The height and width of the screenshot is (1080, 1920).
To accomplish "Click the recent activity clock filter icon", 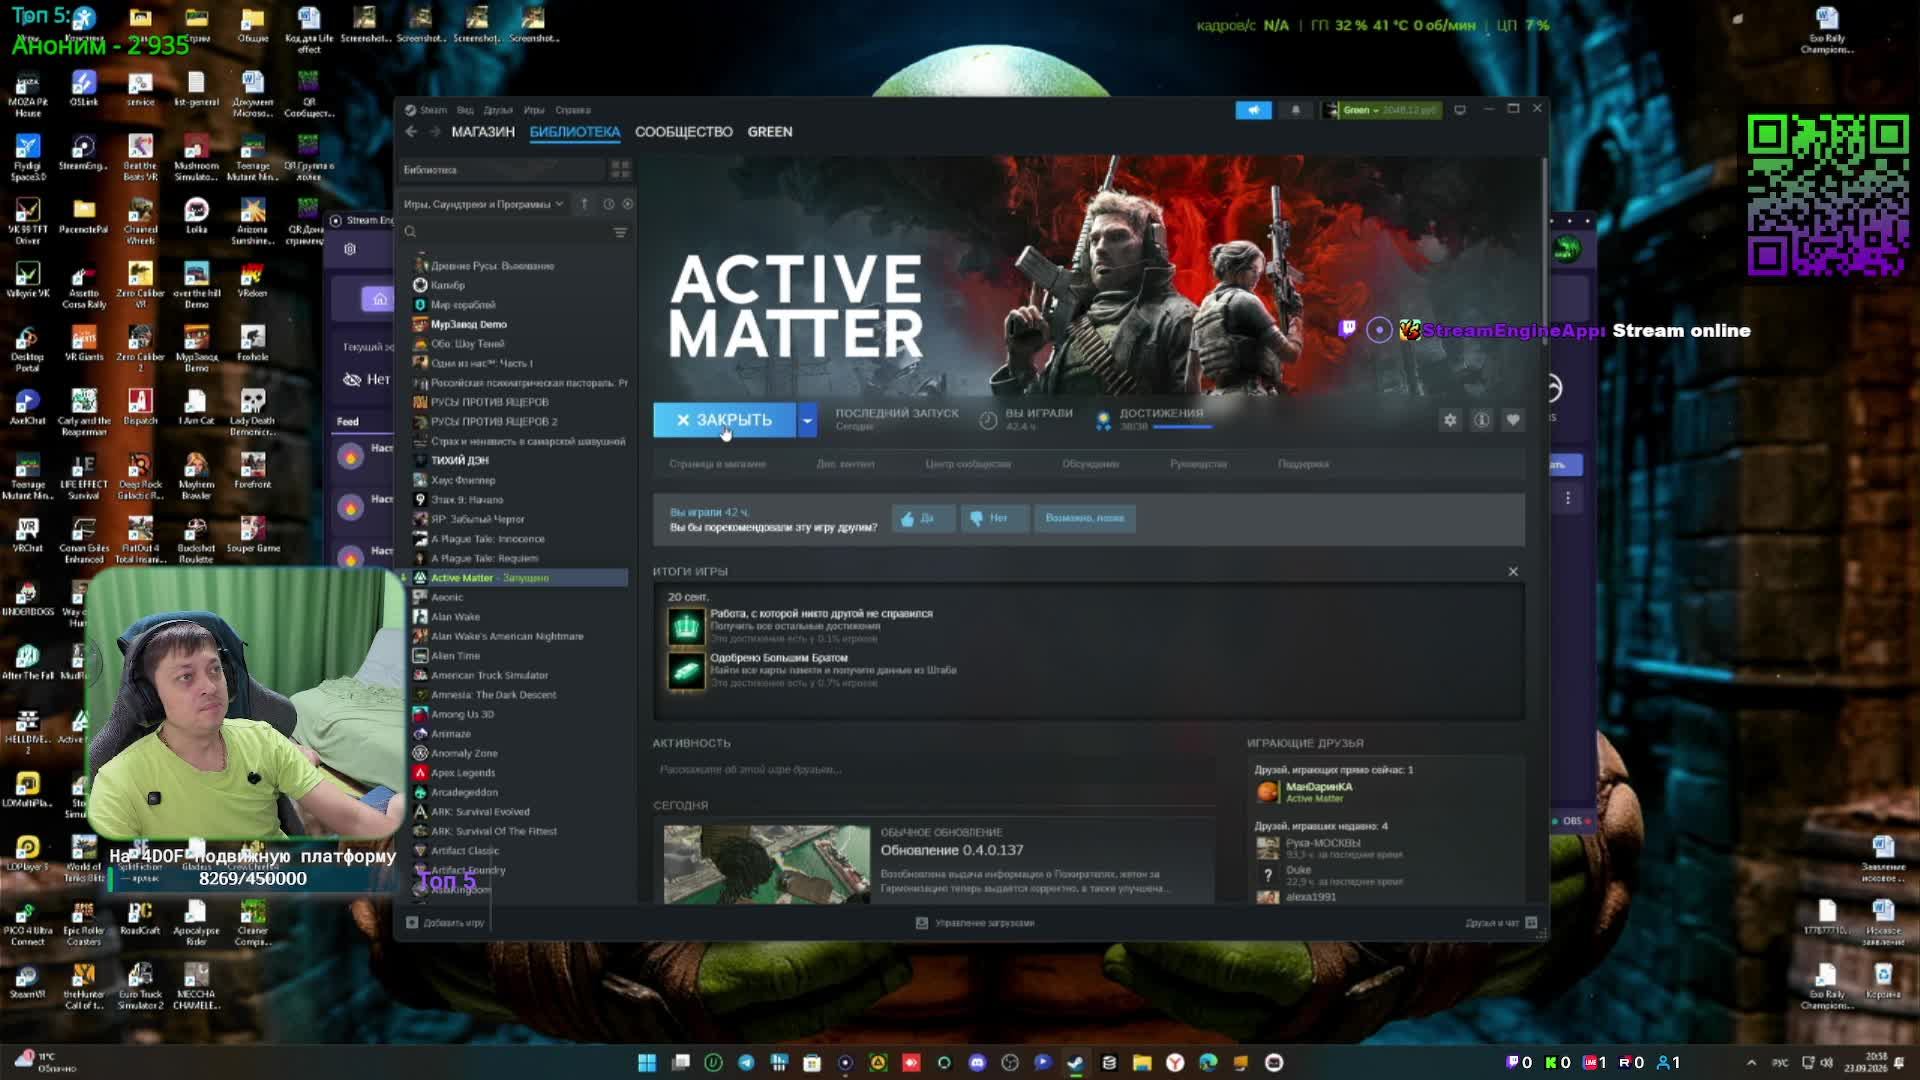I will pyautogui.click(x=608, y=204).
